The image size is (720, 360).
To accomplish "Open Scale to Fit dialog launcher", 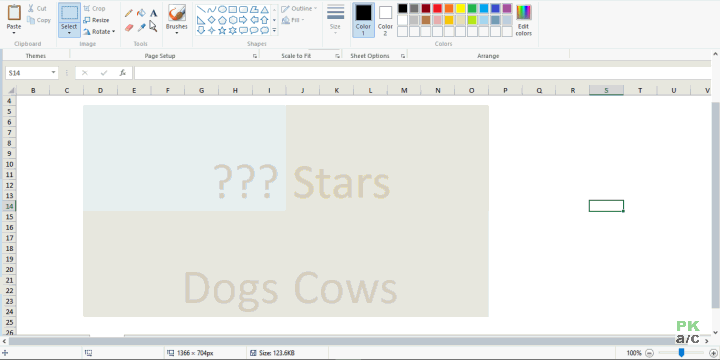I will pos(337,56).
